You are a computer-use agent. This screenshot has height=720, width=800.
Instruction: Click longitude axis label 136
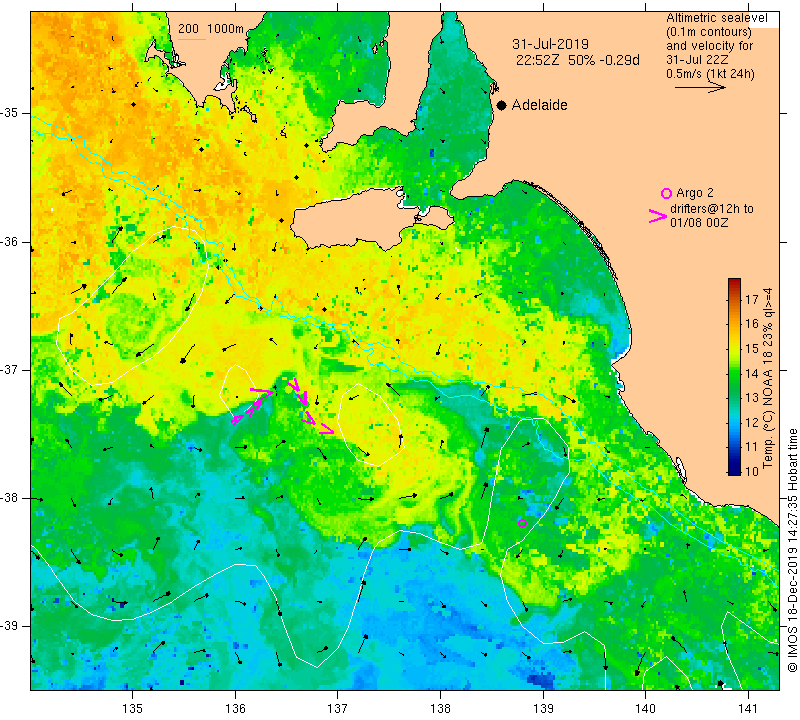click(x=235, y=709)
